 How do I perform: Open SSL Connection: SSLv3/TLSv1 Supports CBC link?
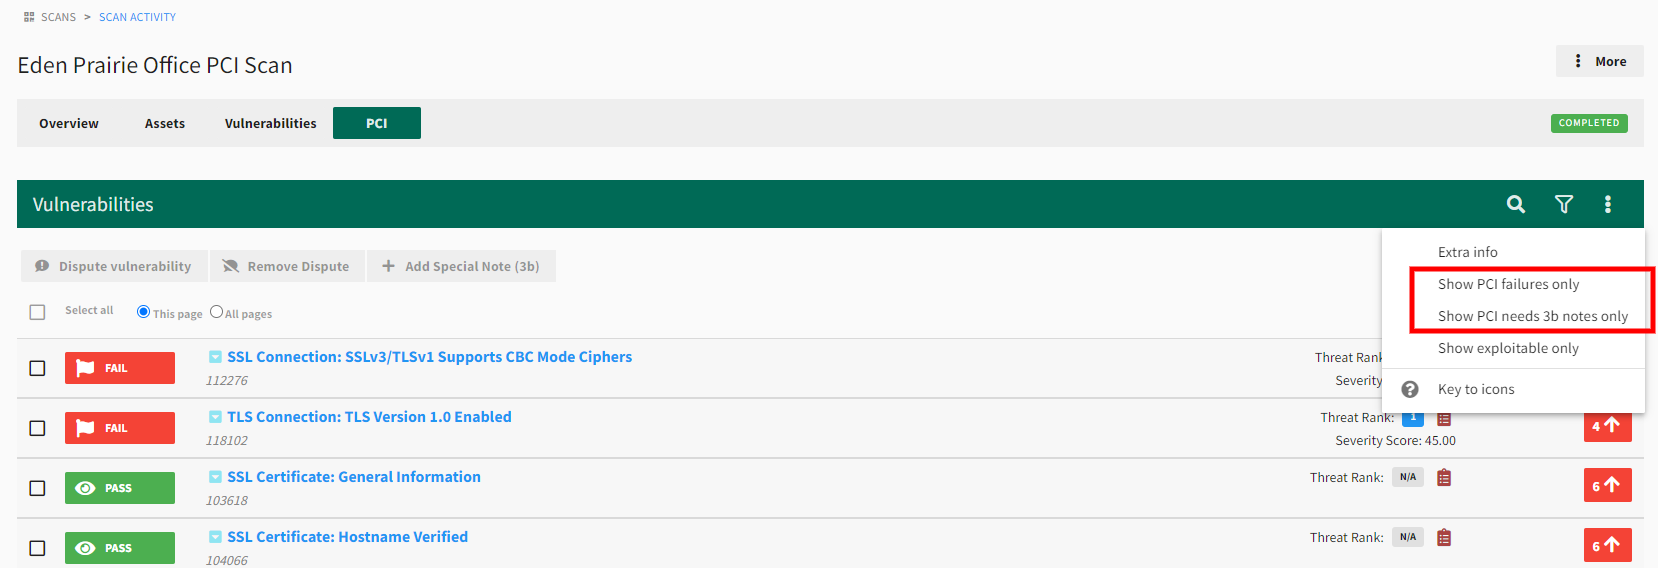[429, 357]
